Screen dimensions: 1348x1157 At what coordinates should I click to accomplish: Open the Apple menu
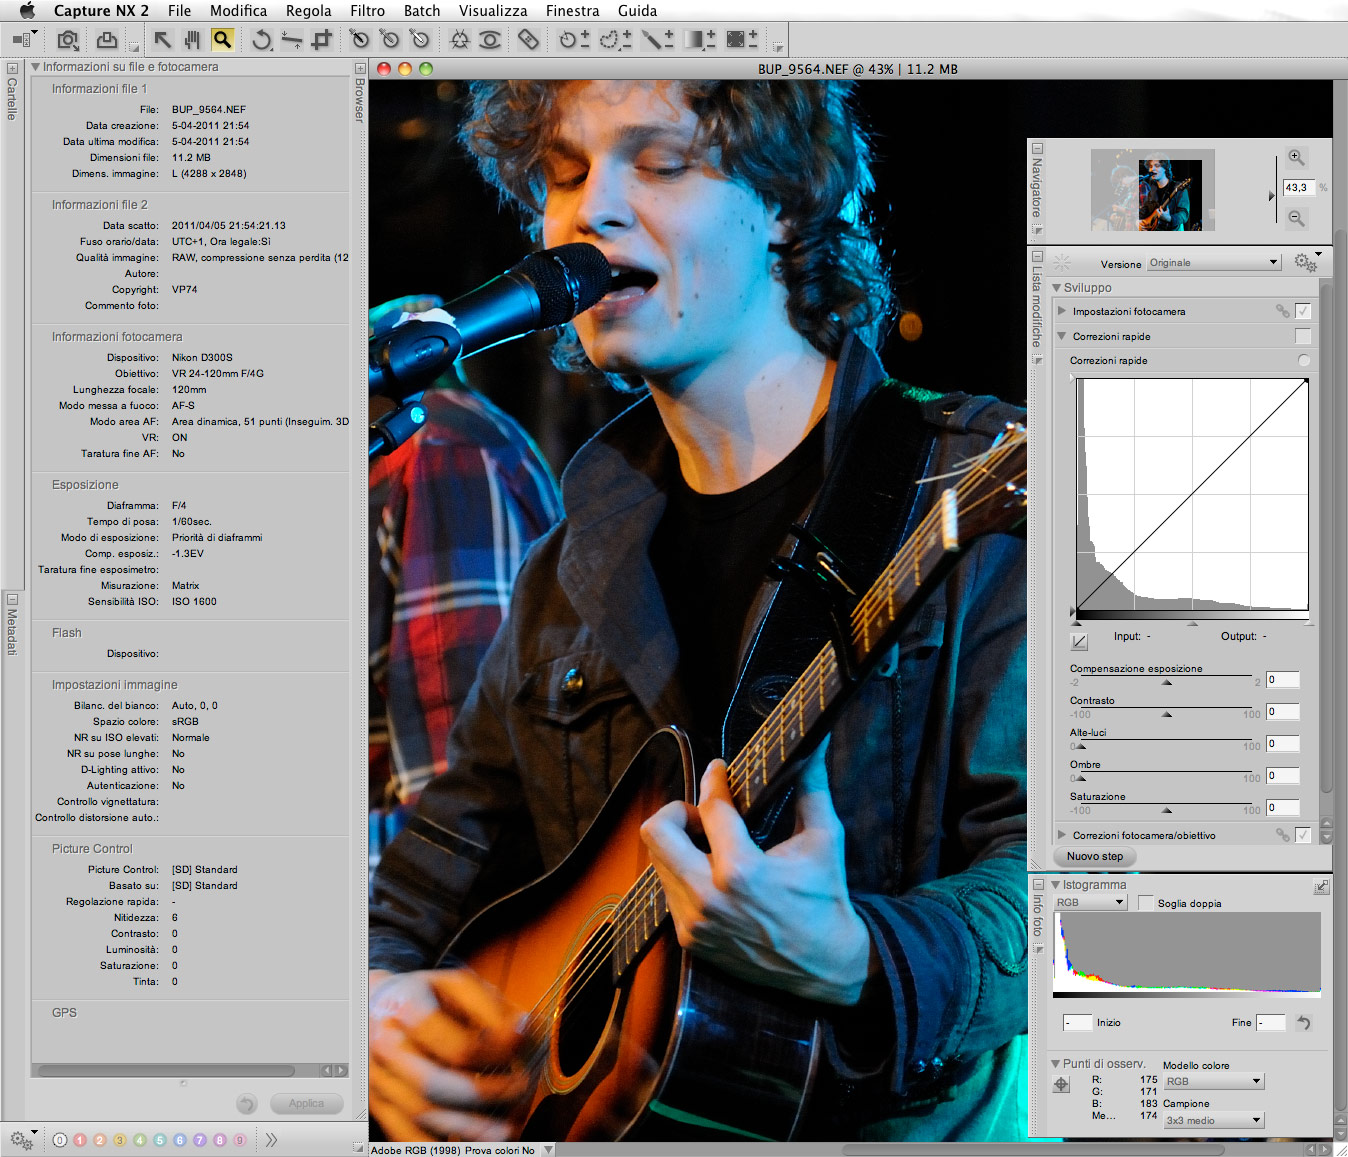(x=27, y=11)
